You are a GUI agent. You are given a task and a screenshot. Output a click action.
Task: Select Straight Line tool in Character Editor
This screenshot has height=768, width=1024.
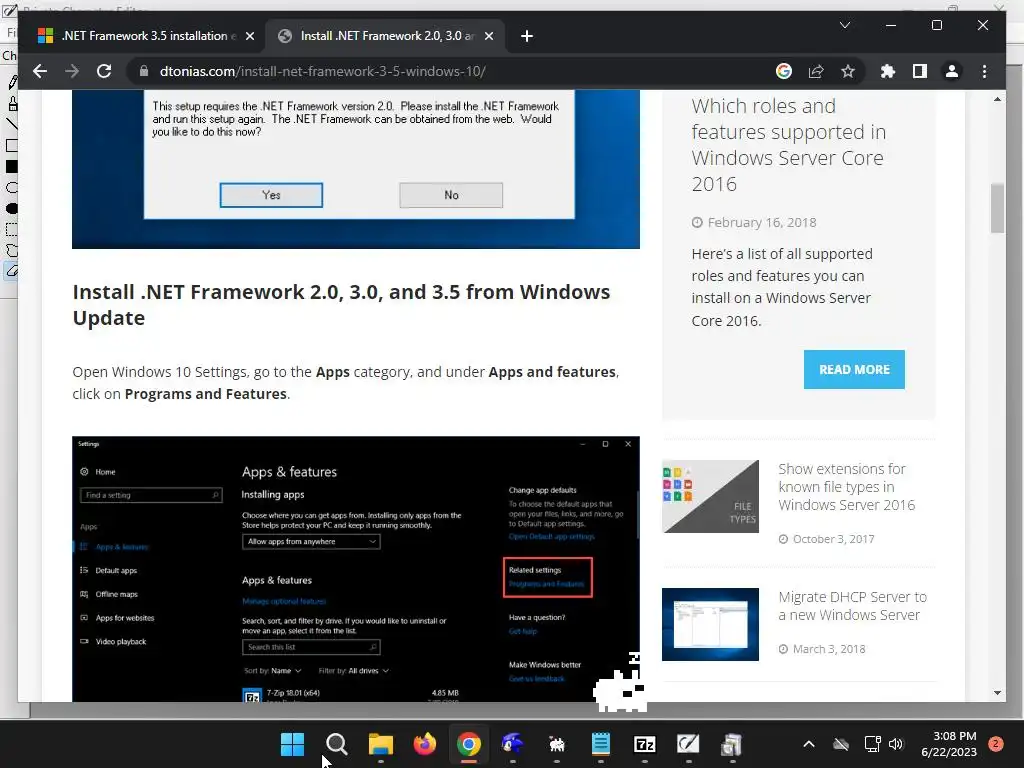pyautogui.click(x=12, y=124)
